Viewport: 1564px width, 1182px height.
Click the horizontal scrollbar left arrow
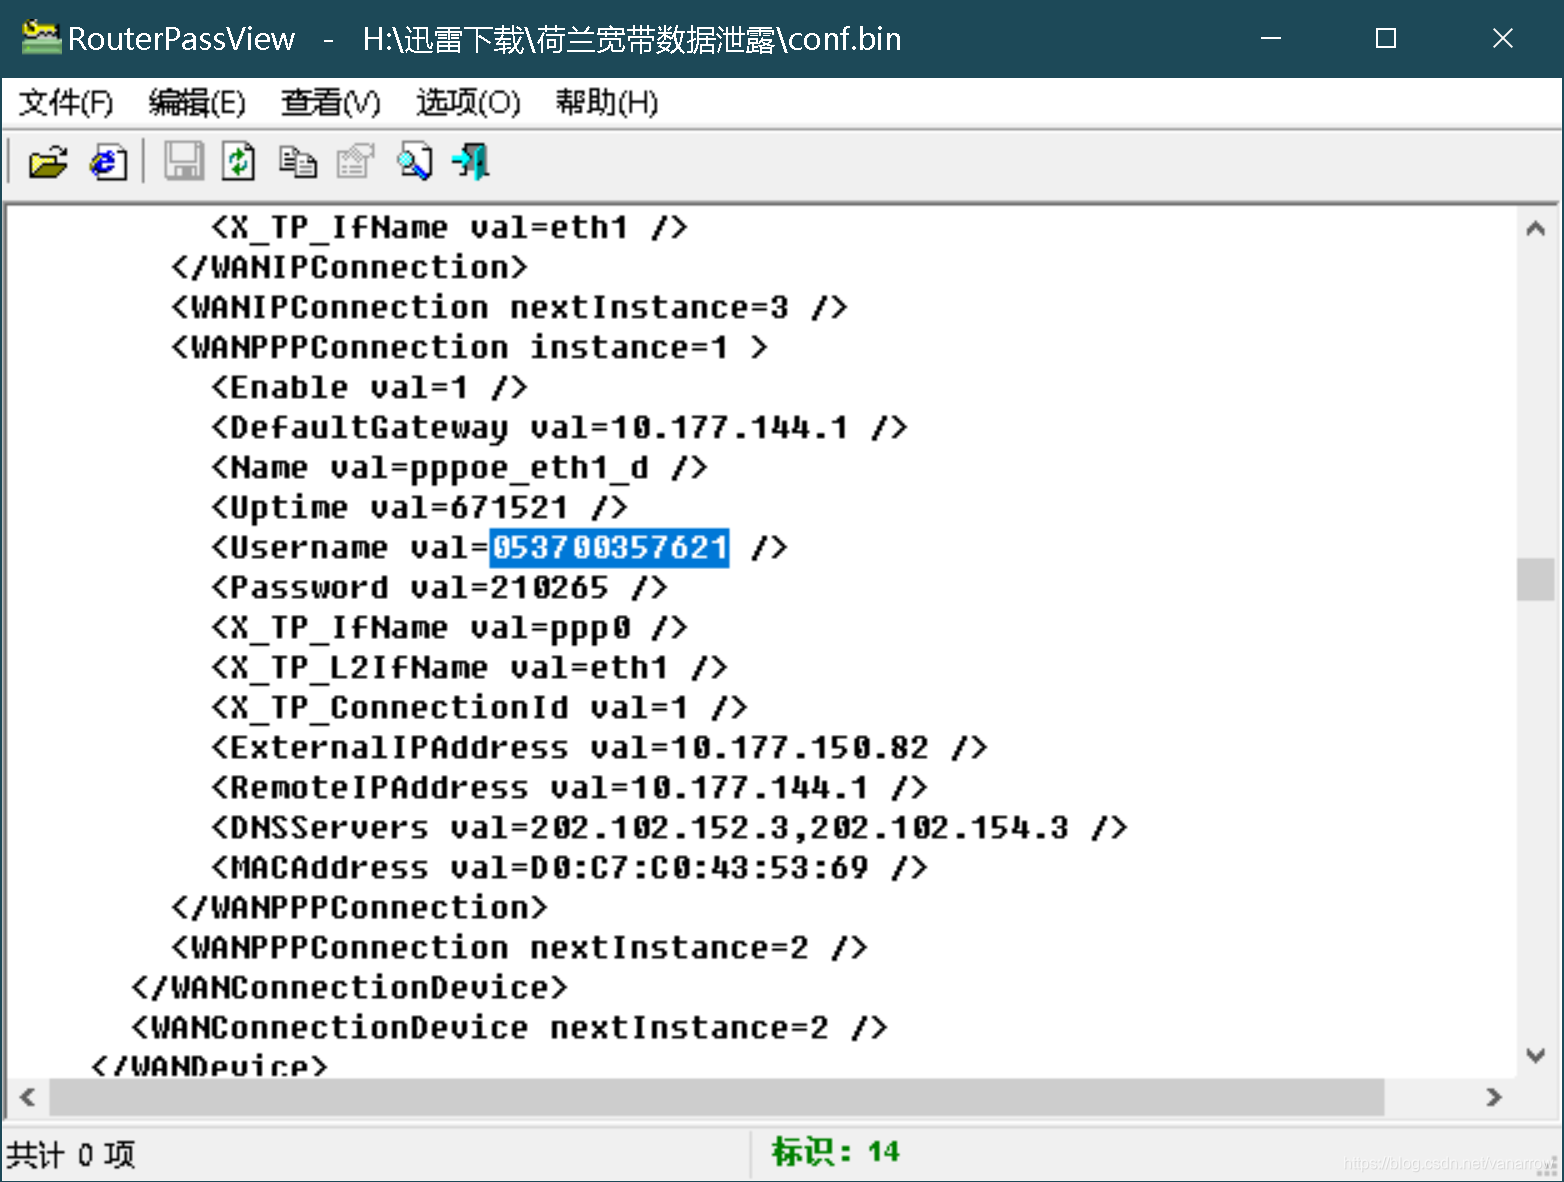coord(28,1097)
